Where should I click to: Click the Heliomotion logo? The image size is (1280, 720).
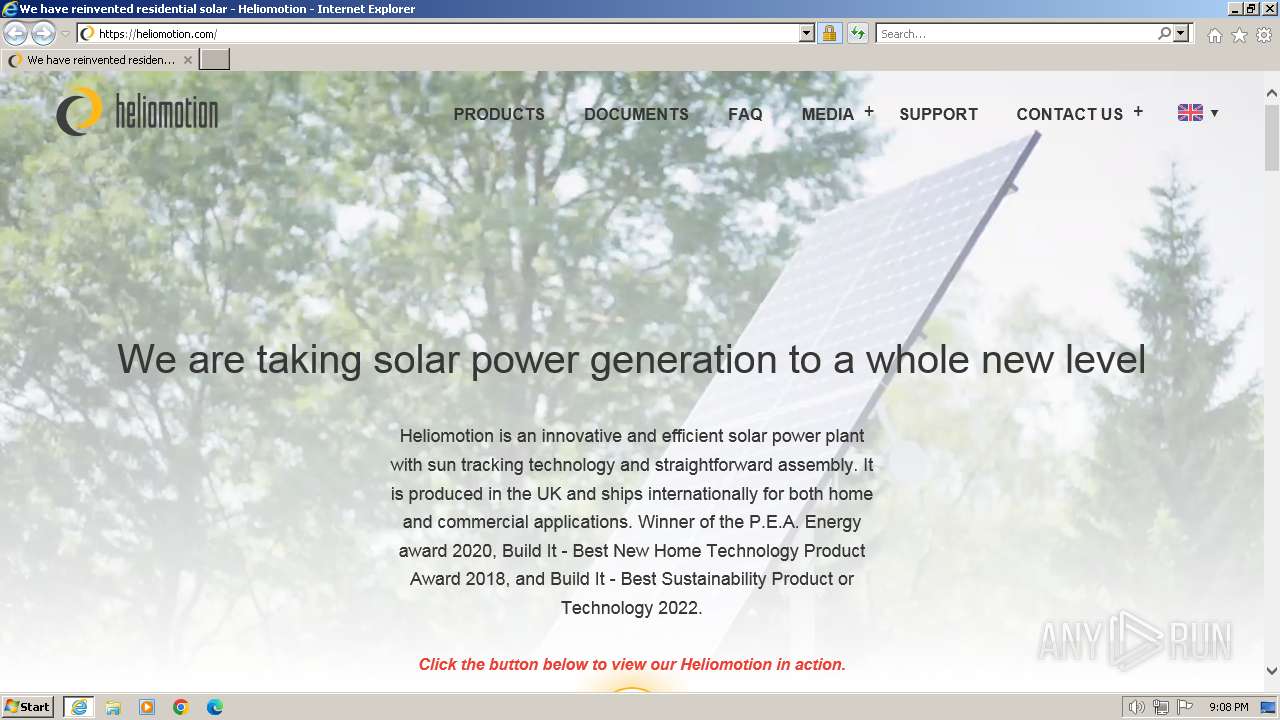(x=137, y=112)
